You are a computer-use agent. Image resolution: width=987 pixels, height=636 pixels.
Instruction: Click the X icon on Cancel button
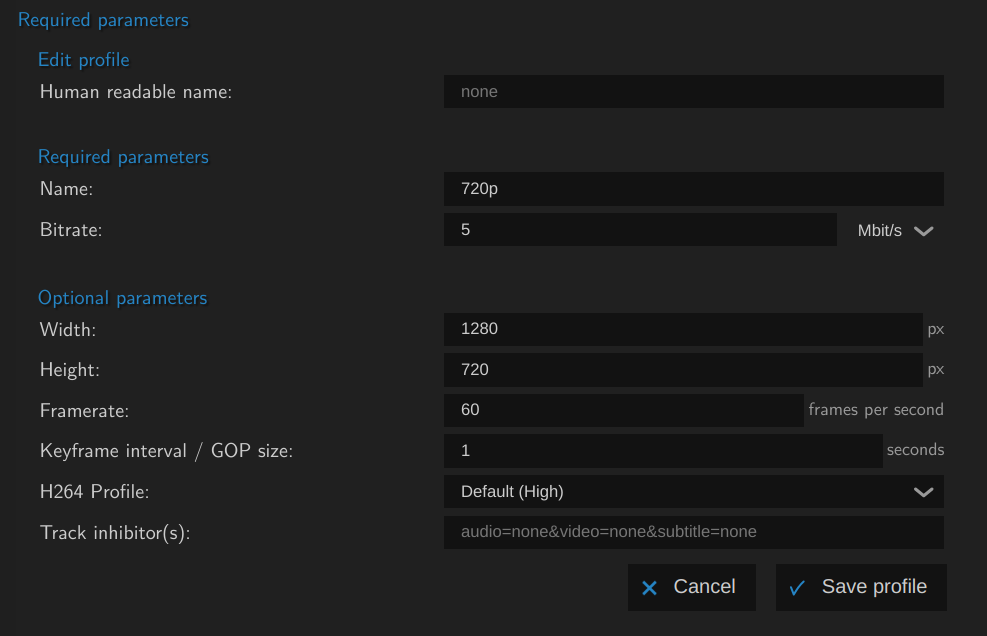tap(649, 588)
